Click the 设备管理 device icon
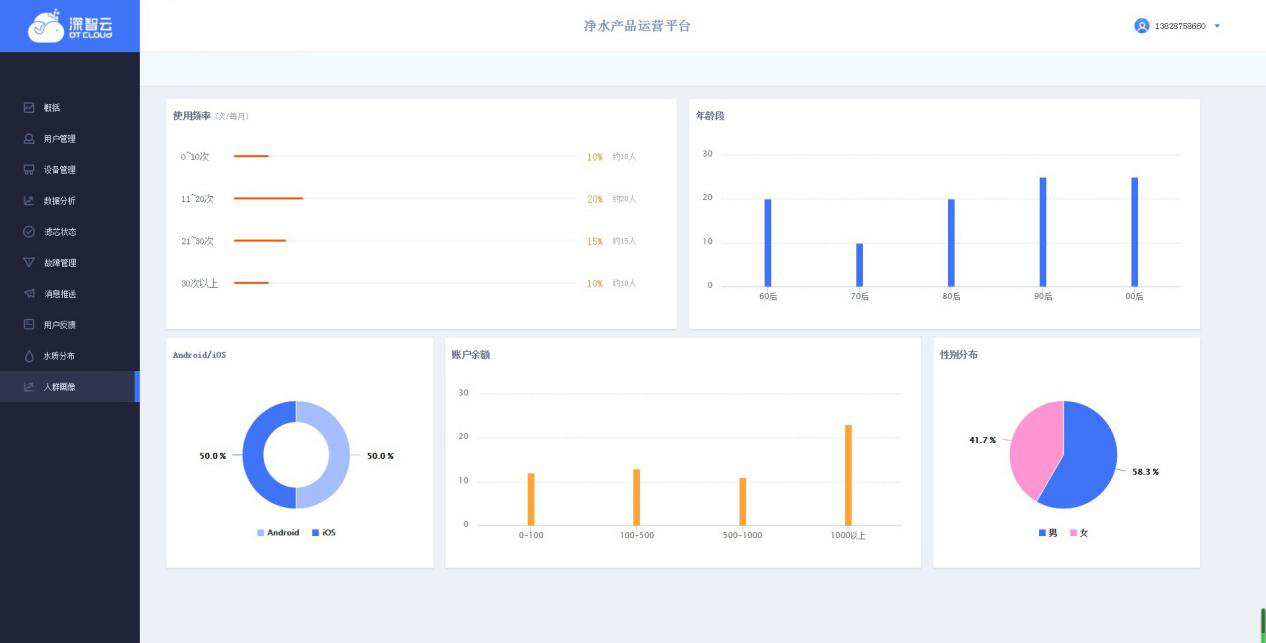This screenshot has height=643, width=1266. (x=29, y=170)
